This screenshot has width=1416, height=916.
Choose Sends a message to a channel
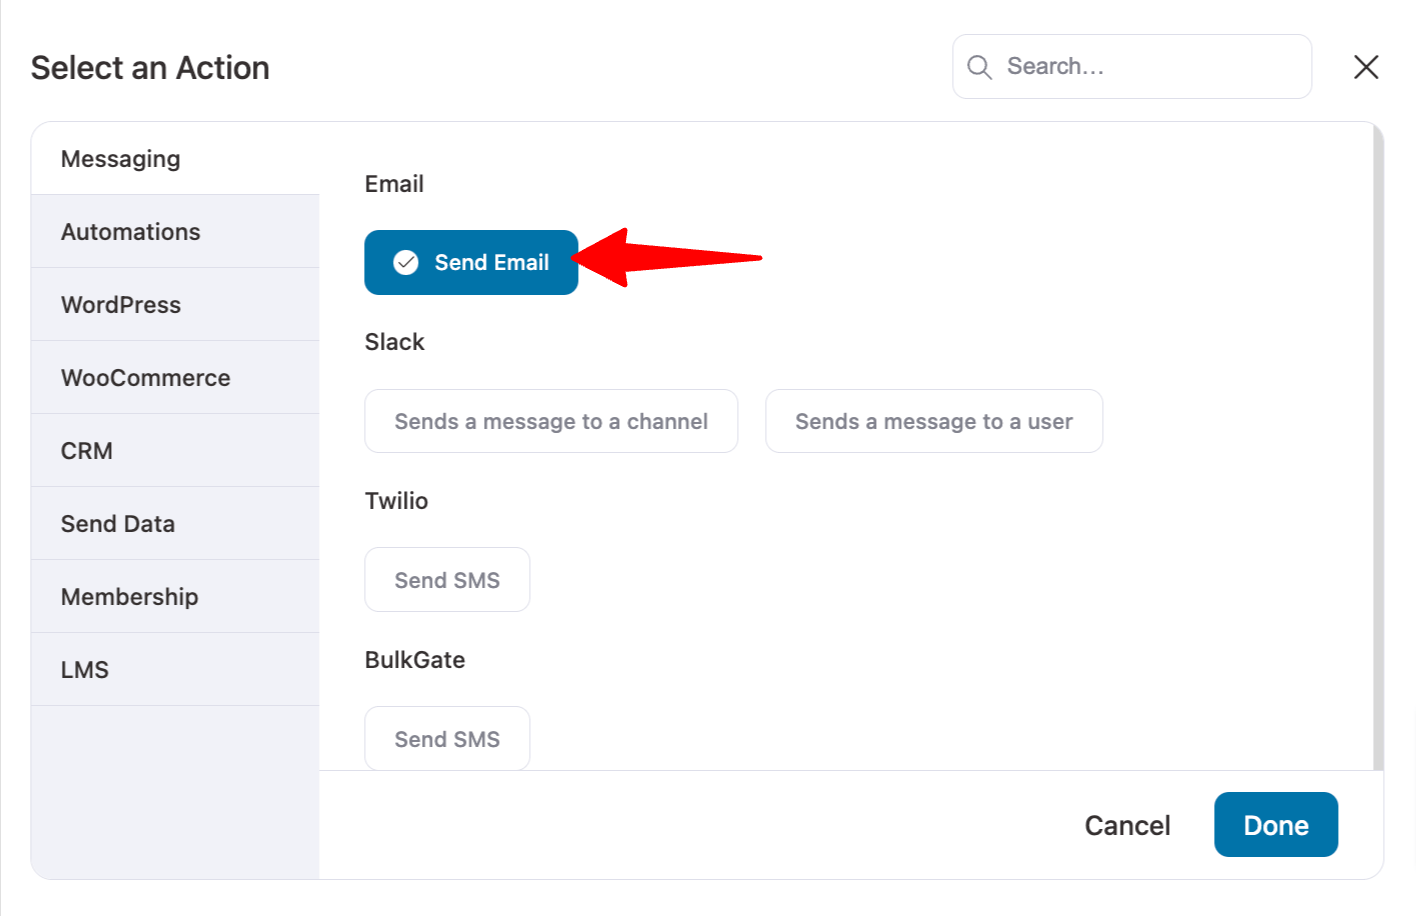coord(551,421)
